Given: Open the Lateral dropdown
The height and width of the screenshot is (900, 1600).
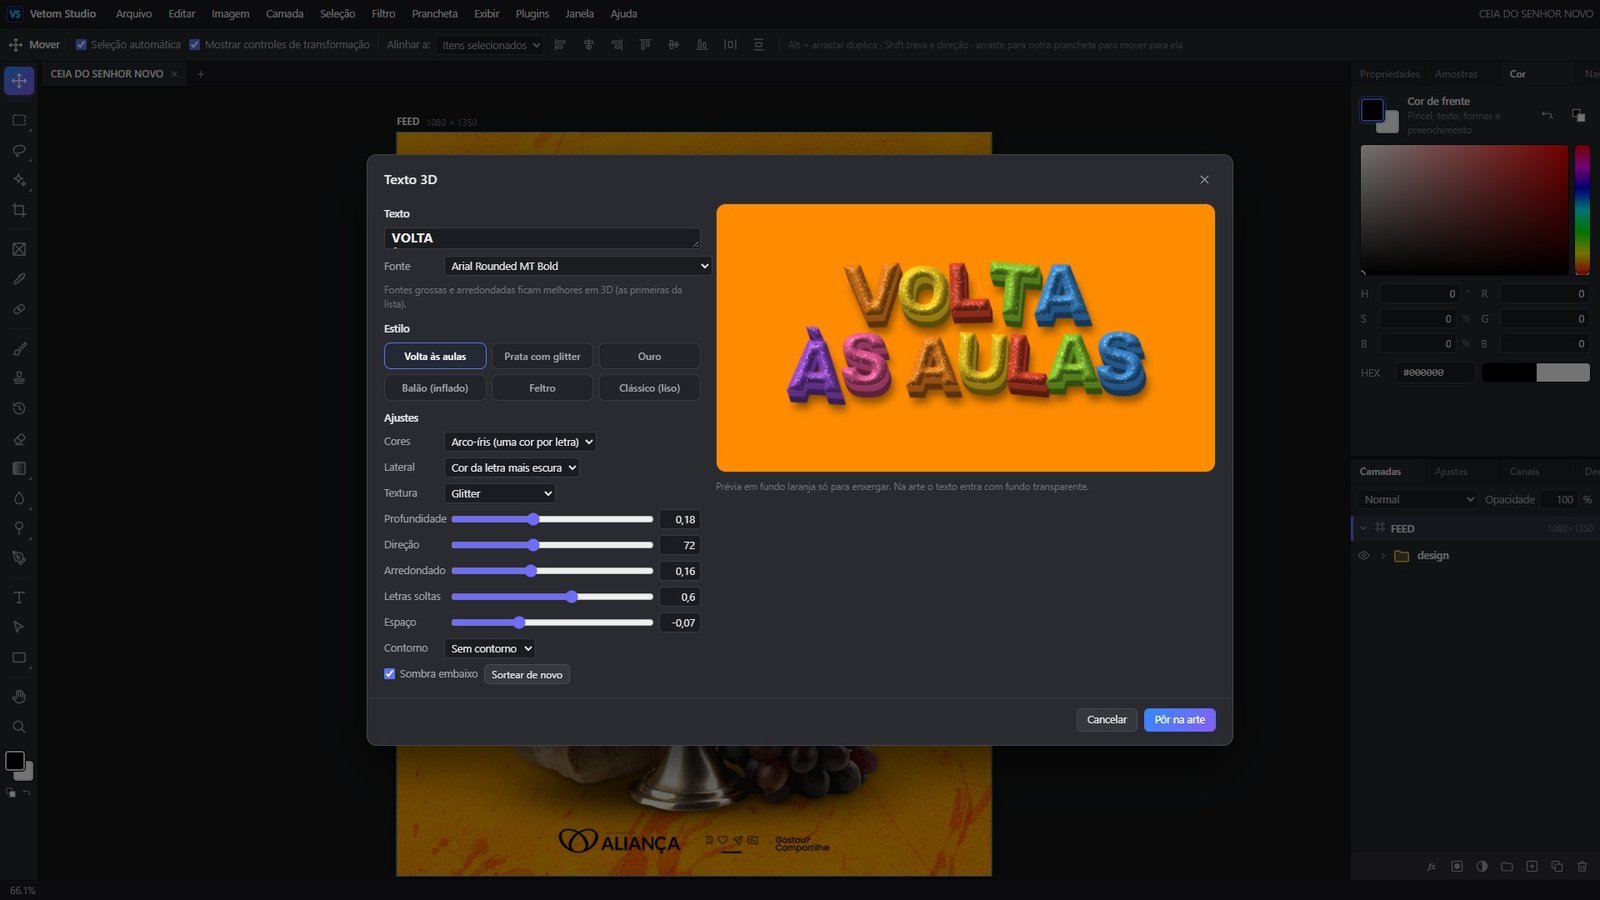Looking at the screenshot, I should tap(512, 468).
